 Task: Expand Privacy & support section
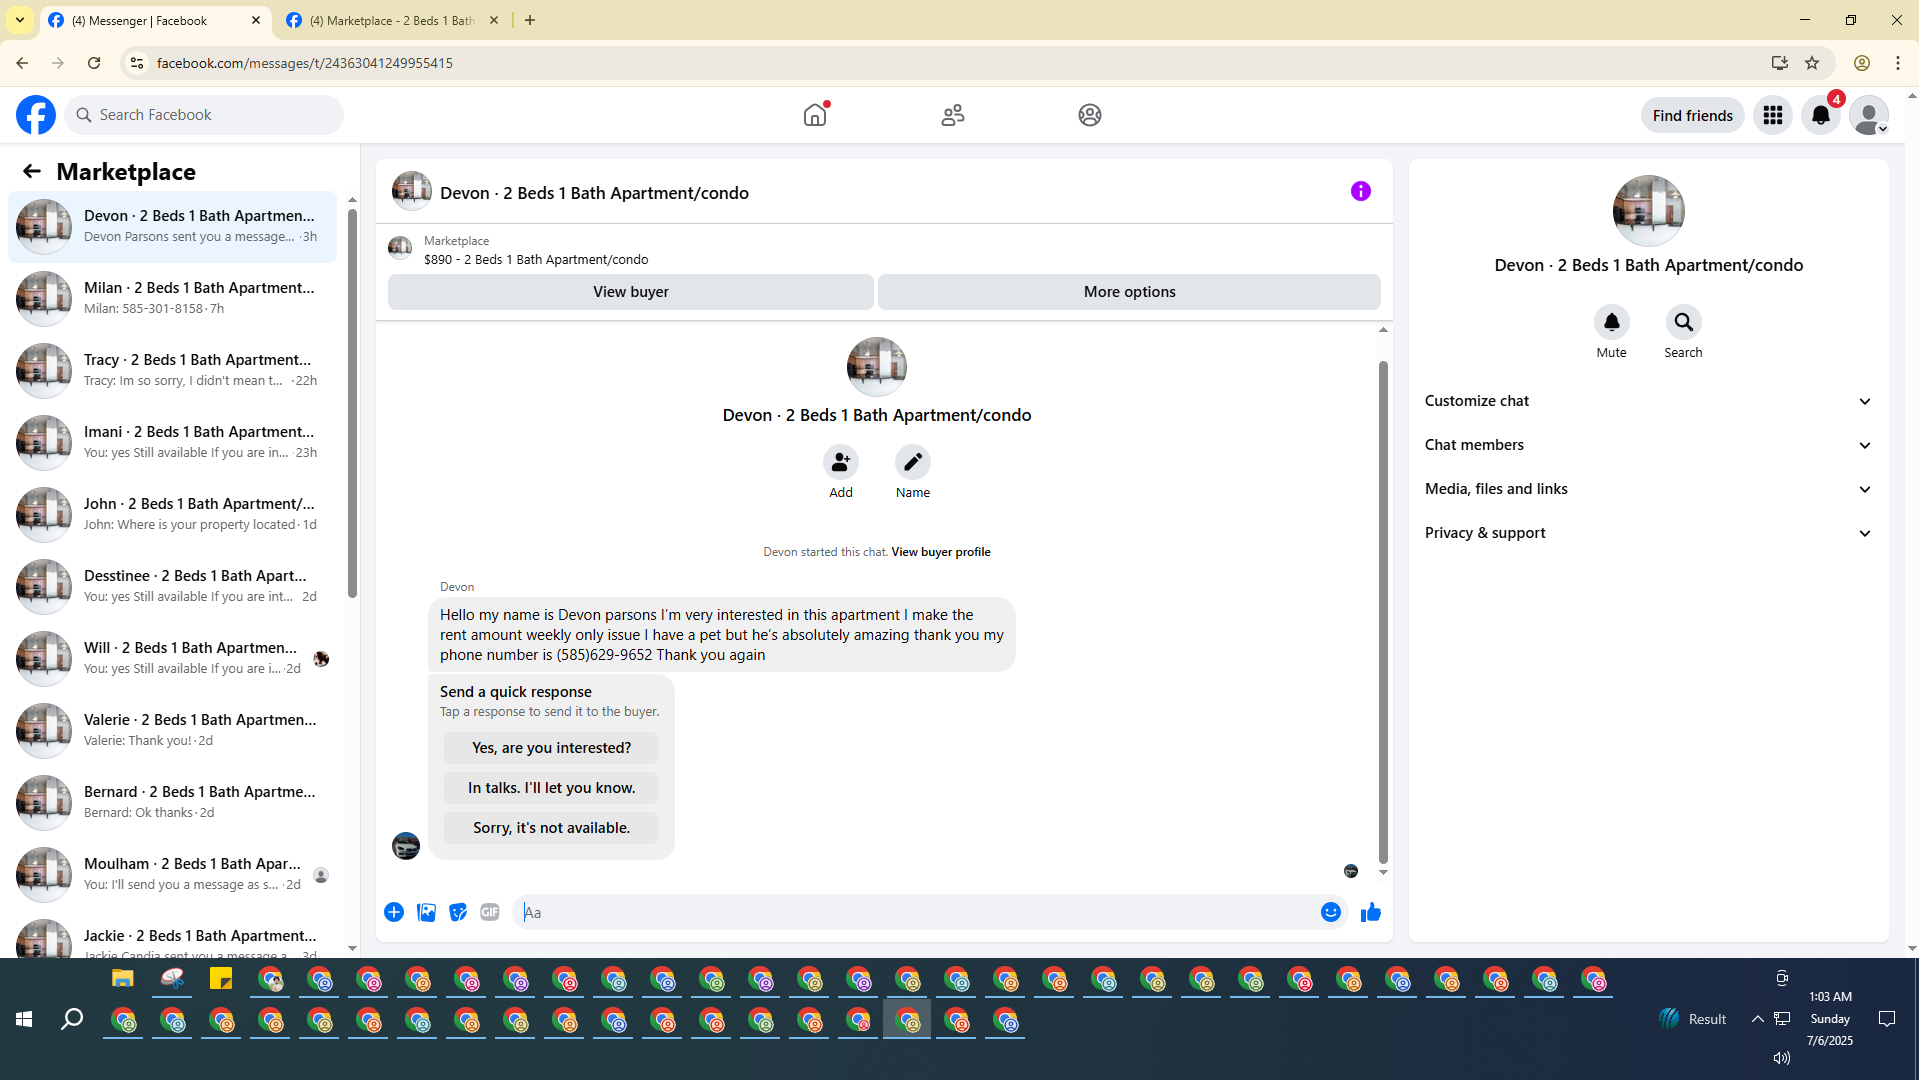tap(1648, 533)
